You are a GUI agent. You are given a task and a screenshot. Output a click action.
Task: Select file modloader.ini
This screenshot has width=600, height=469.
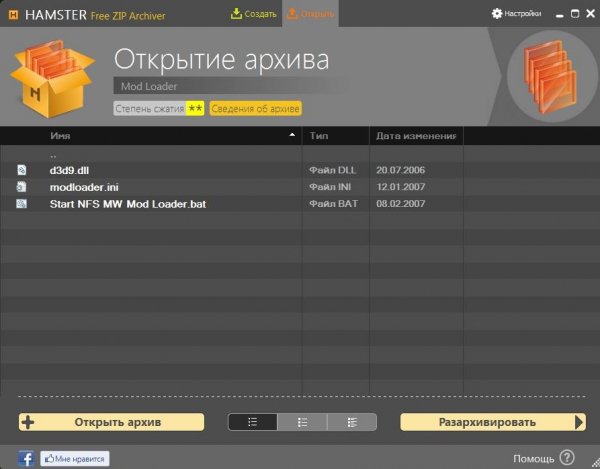pos(84,187)
